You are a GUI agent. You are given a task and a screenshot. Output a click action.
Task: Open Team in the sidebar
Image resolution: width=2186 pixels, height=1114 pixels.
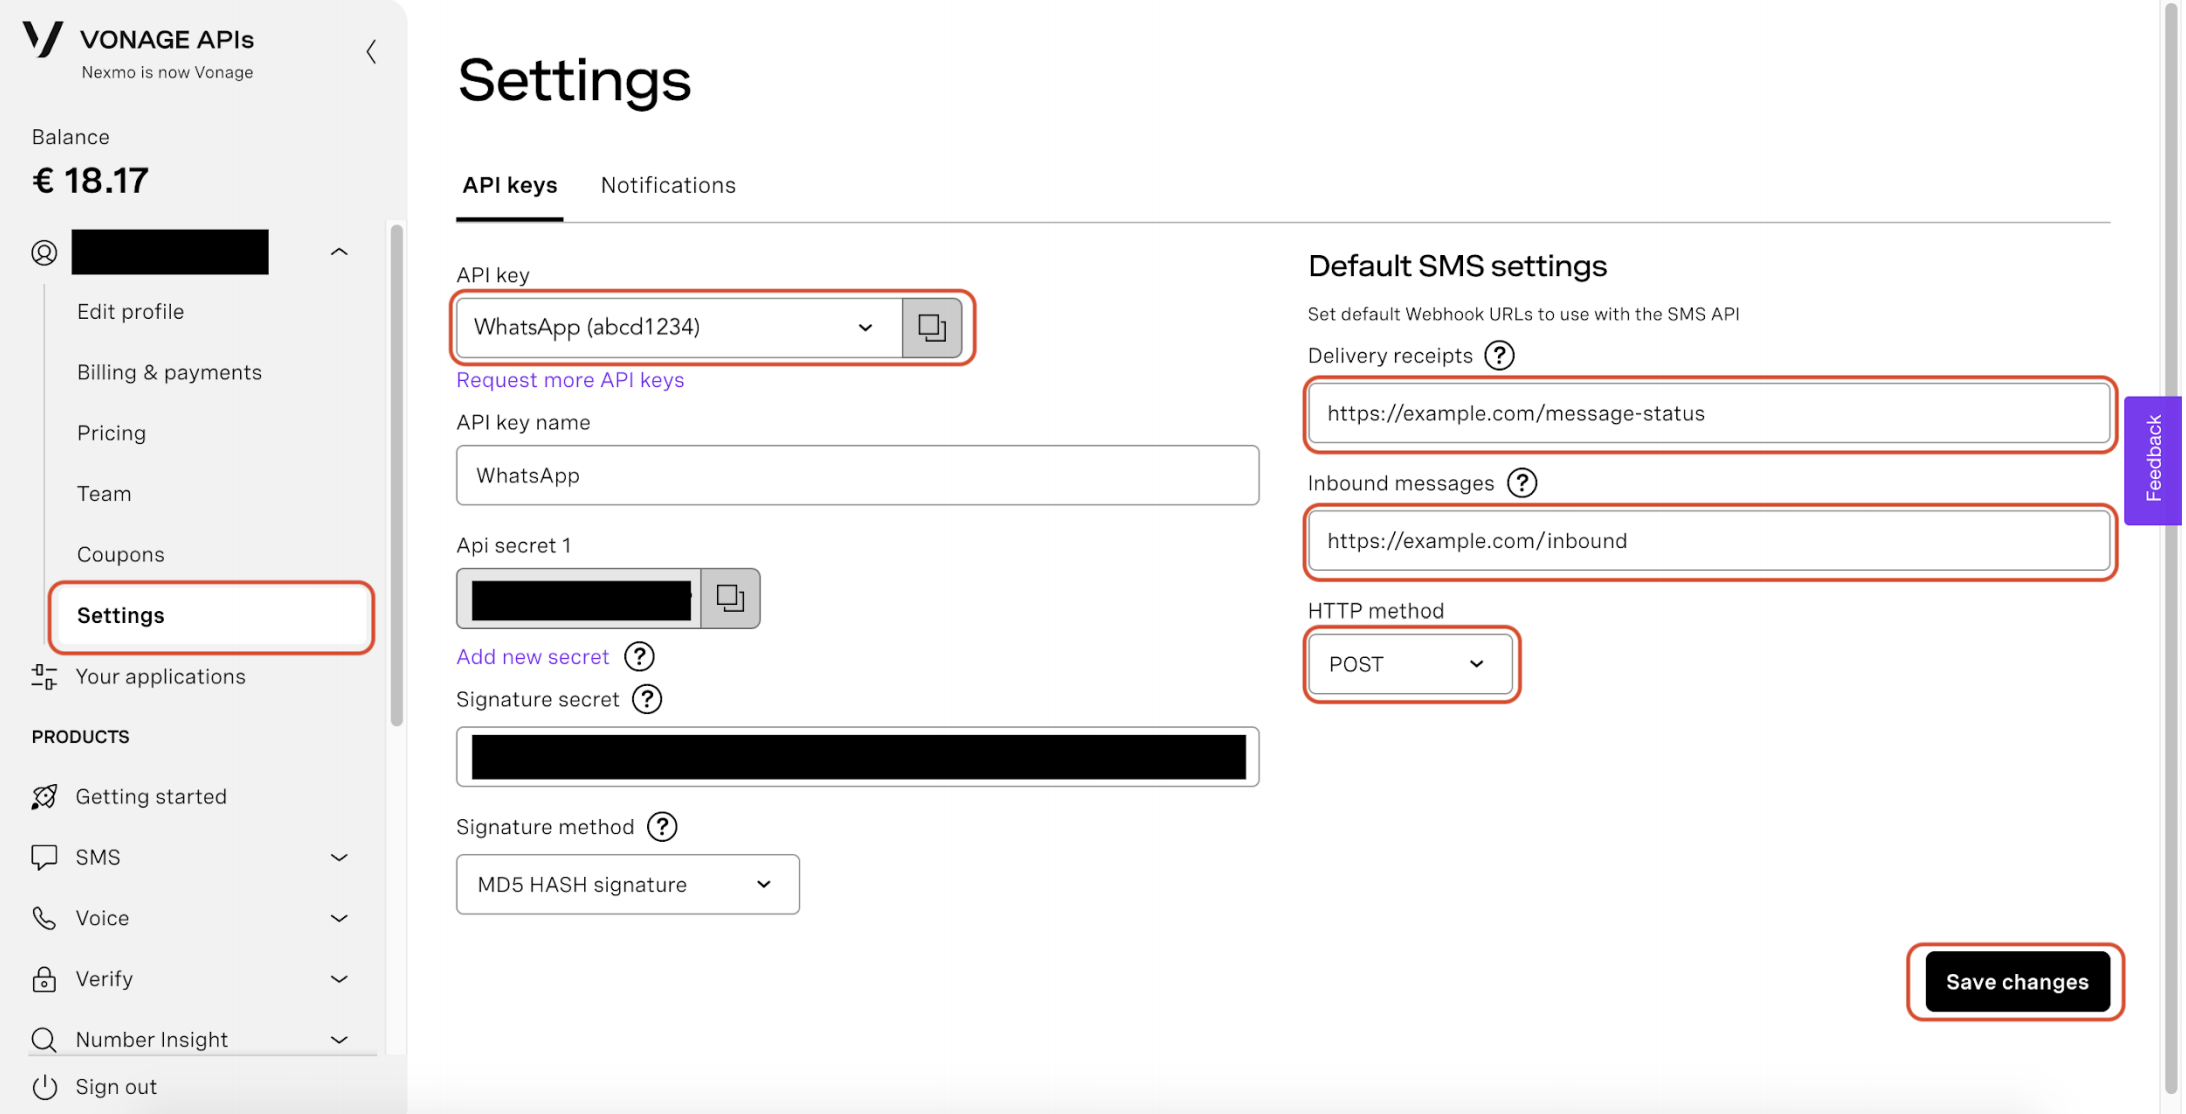[x=104, y=494]
